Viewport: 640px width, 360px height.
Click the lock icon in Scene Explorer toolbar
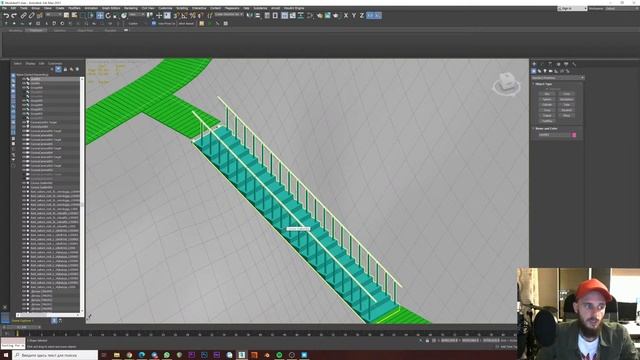tap(65, 69)
